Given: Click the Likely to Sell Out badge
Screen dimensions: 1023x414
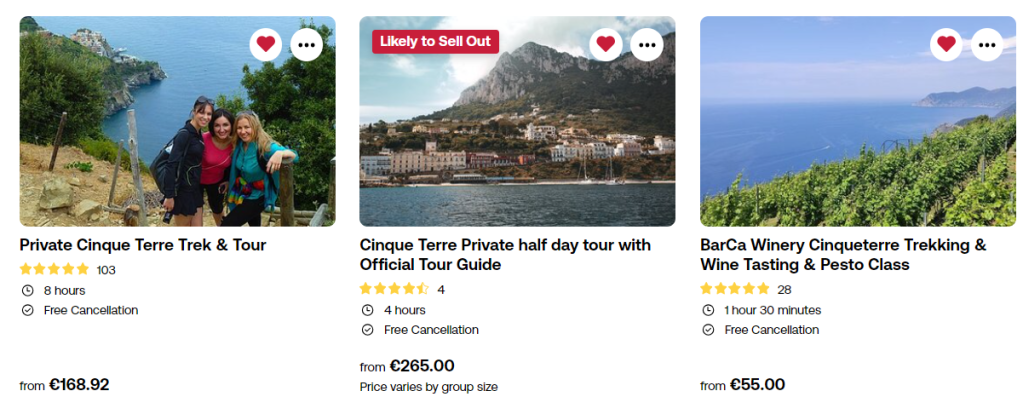Looking at the screenshot, I should pos(435,42).
